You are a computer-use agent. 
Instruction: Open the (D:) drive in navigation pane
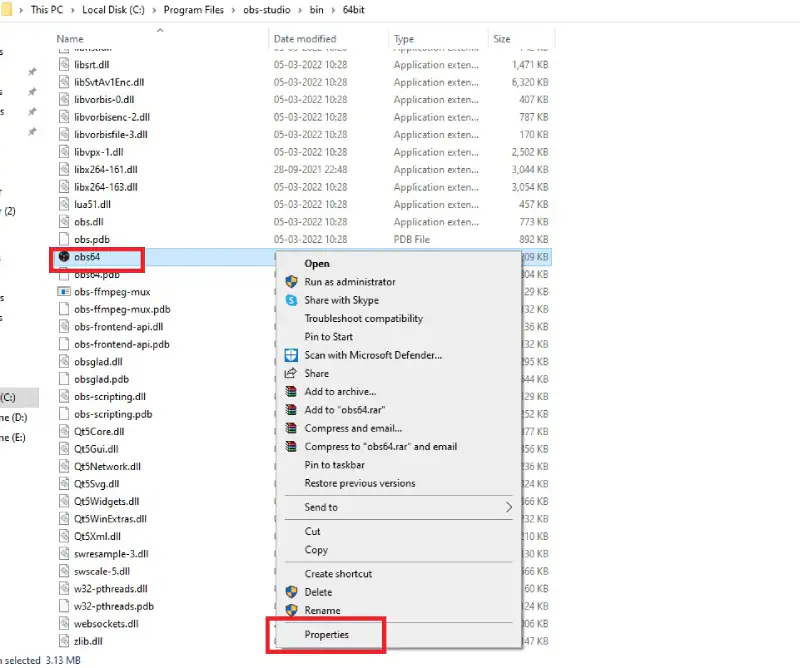pos(14,417)
